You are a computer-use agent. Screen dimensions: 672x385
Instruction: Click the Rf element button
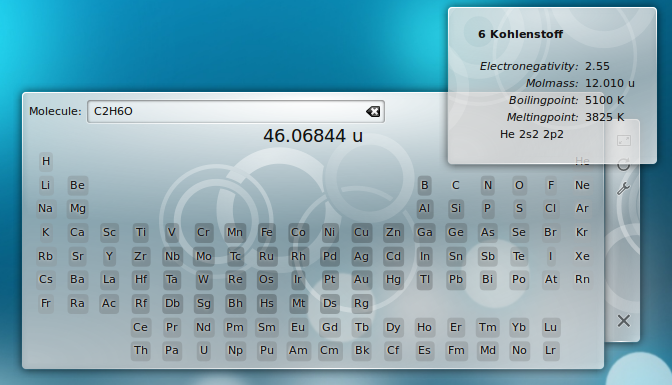coord(141,304)
